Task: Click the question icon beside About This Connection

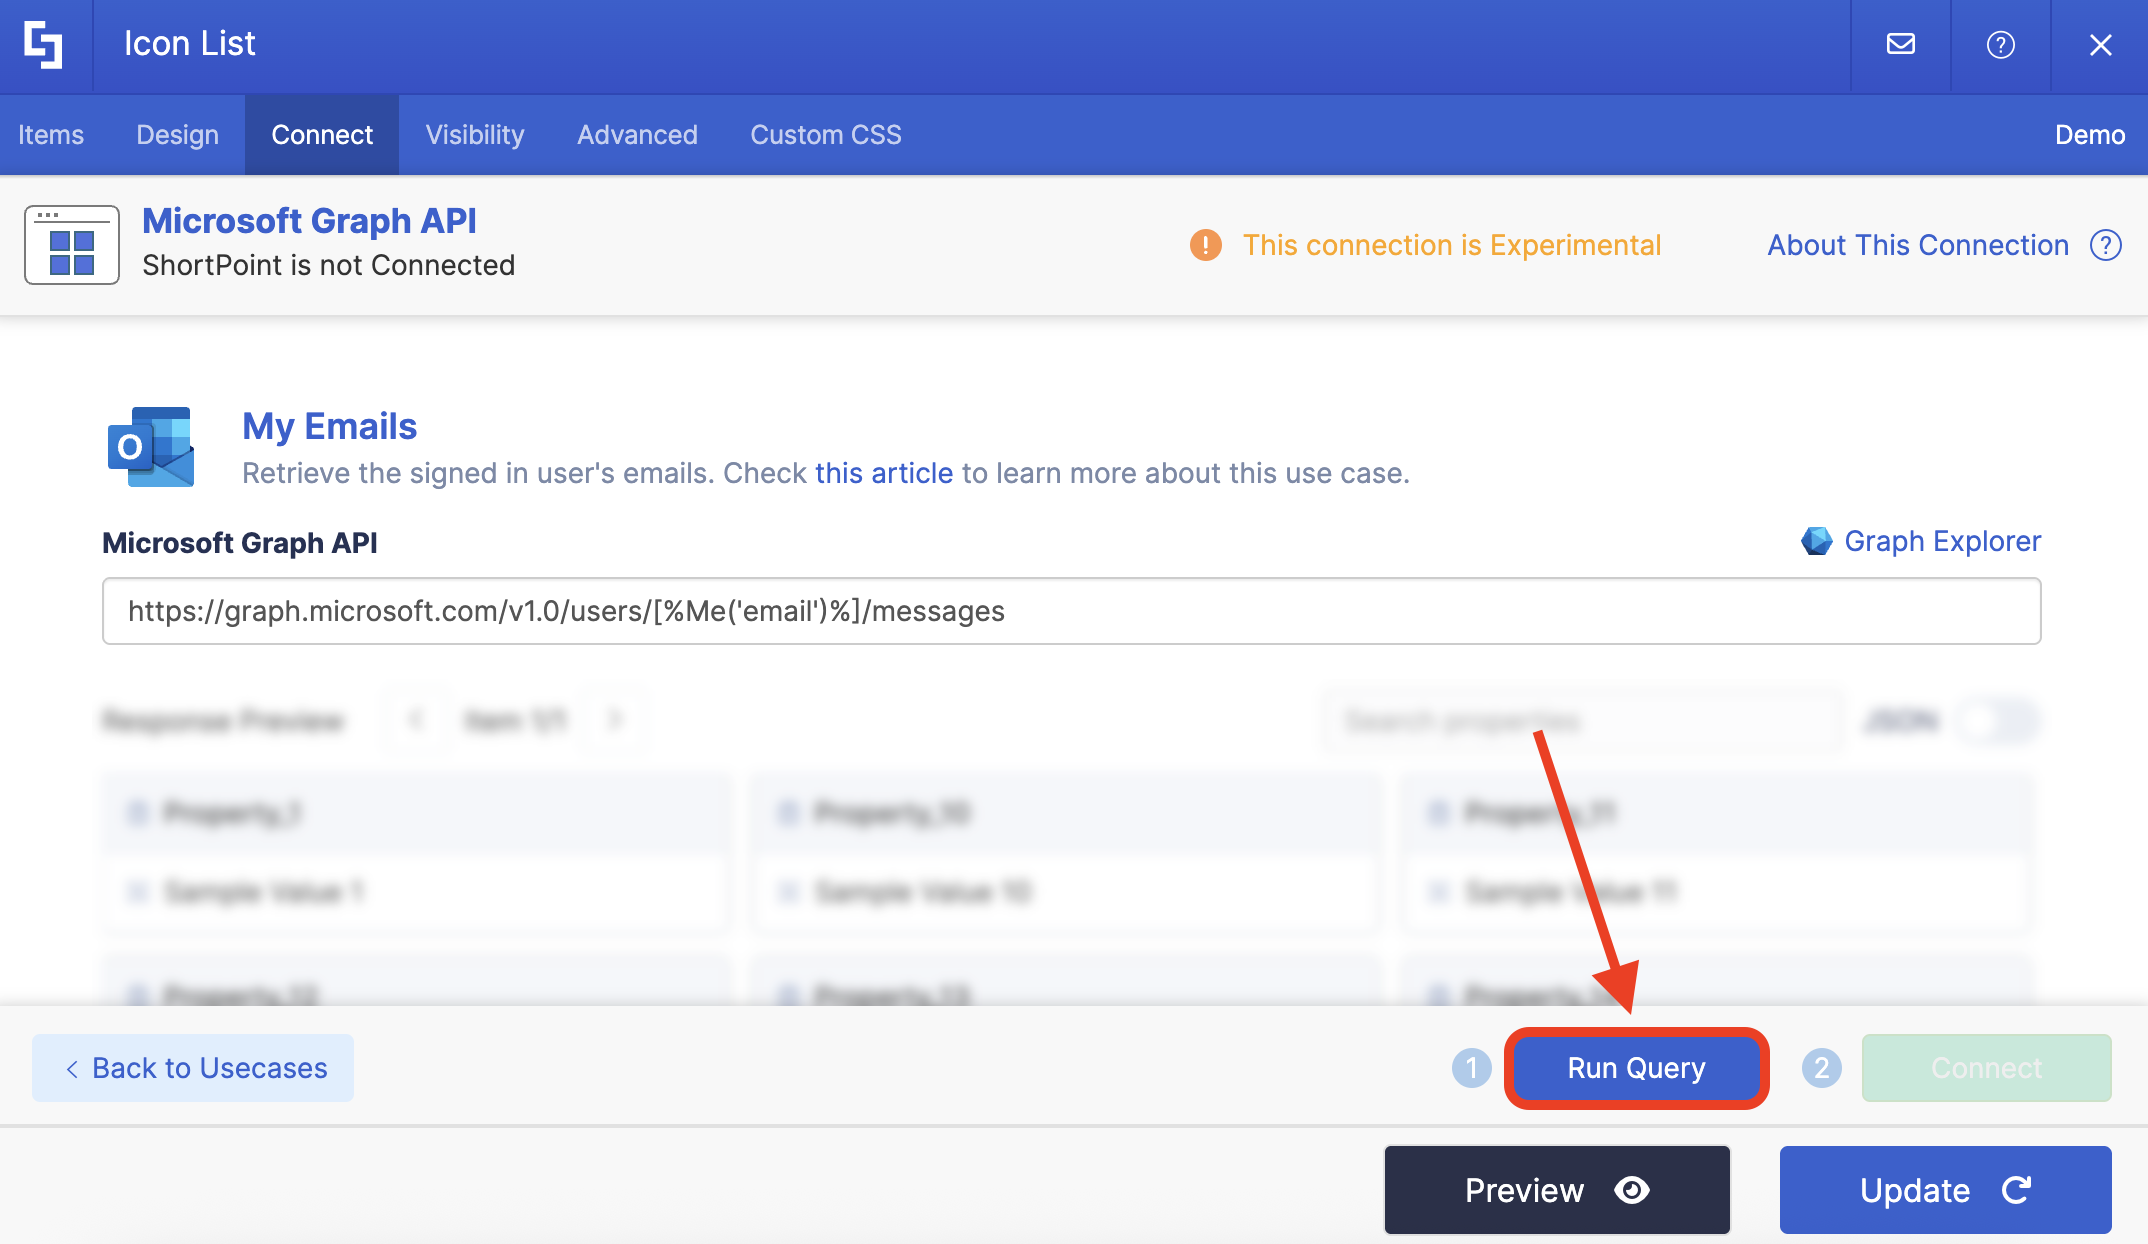Action: [2105, 245]
